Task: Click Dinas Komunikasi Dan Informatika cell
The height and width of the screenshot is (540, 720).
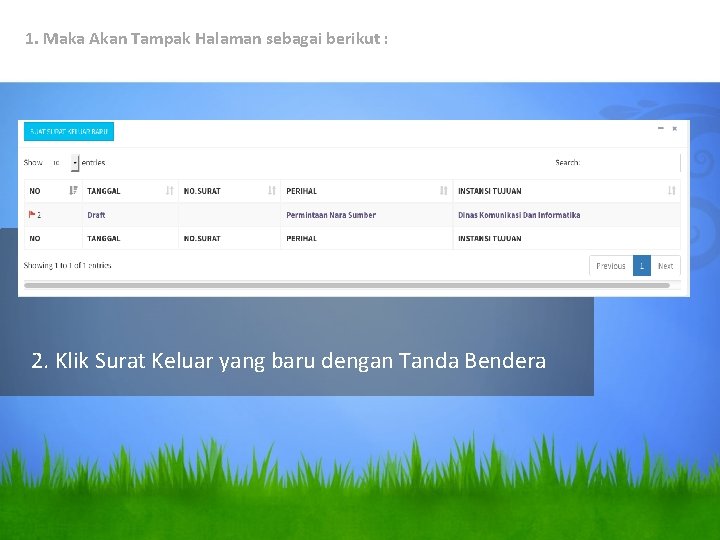Action: pos(519,215)
